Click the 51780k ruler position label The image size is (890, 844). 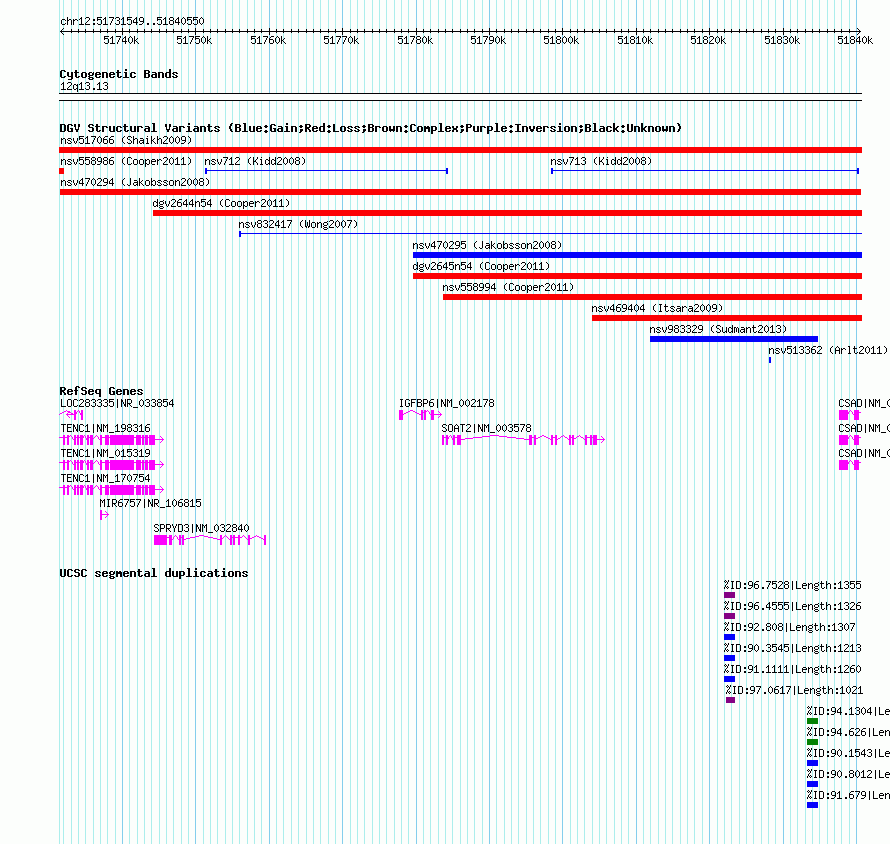[415, 40]
